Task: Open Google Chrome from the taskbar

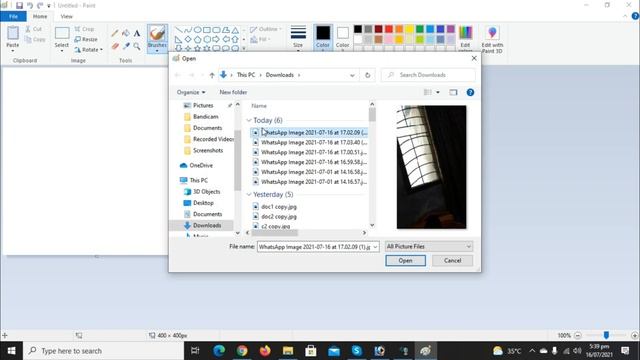Action: pyautogui.click(x=242, y=351)
